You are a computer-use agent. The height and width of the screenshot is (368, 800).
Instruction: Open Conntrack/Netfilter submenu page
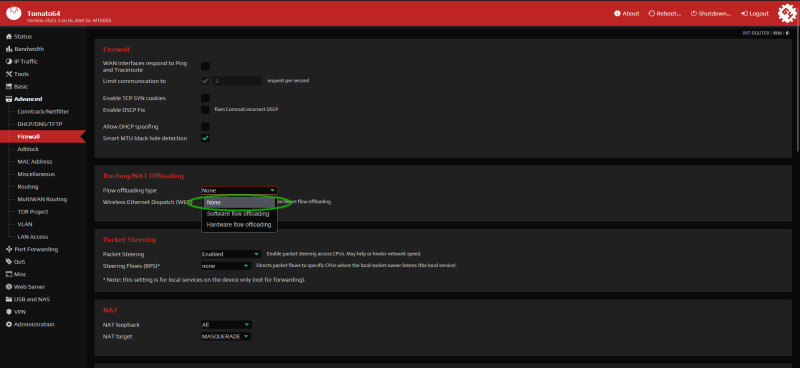(x=43, y=112)
